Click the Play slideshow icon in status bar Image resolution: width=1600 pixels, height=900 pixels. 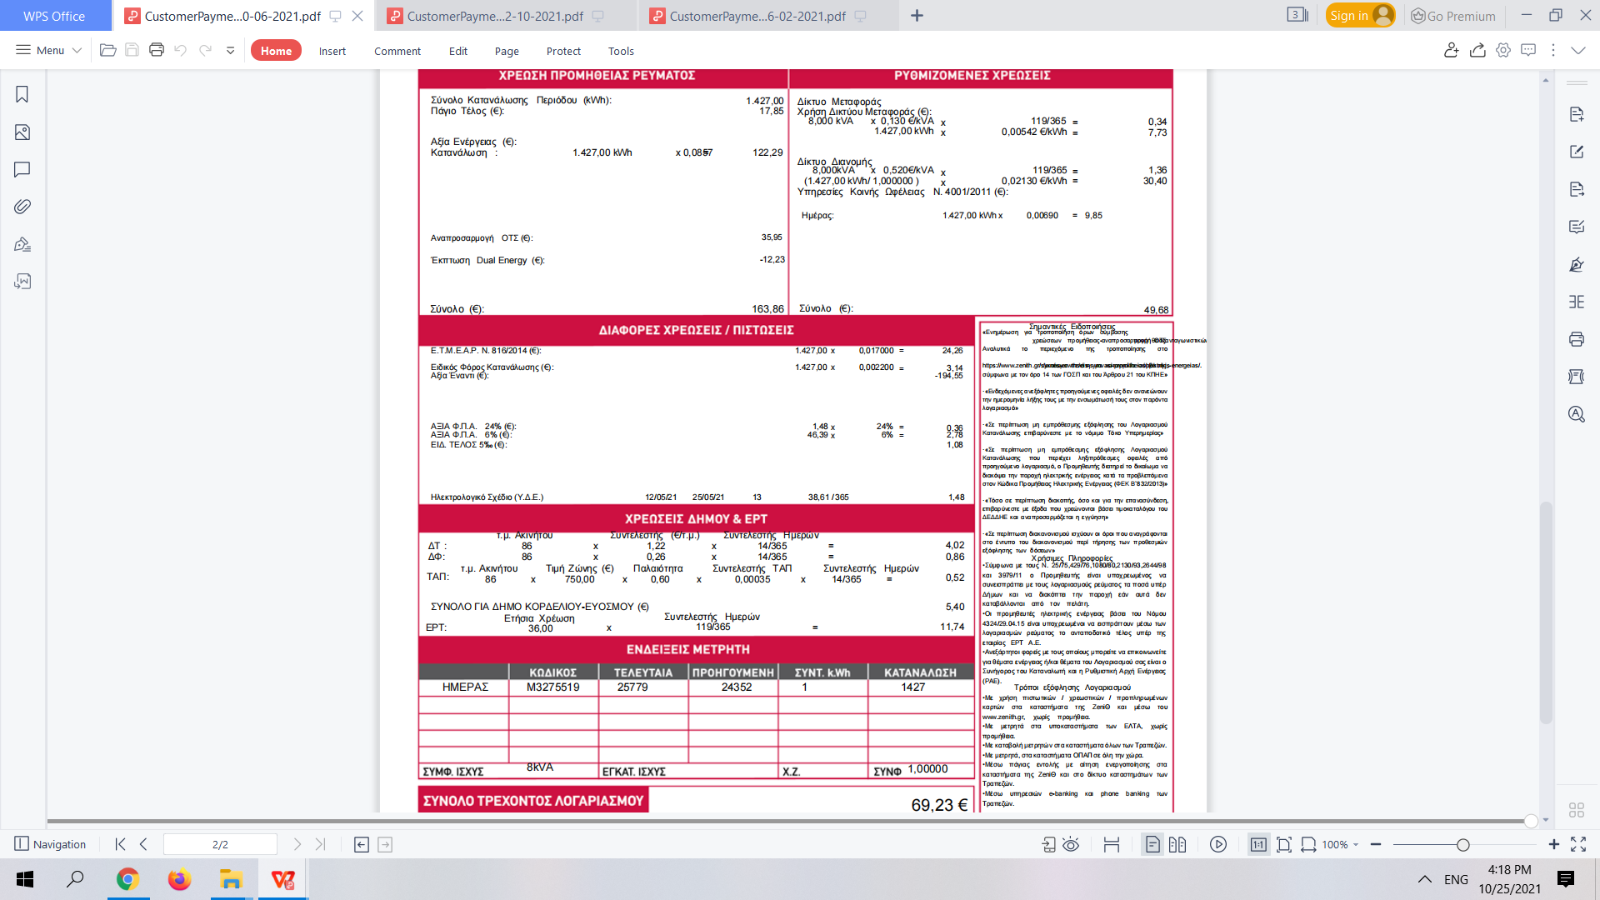click(x=1218, y=844)
